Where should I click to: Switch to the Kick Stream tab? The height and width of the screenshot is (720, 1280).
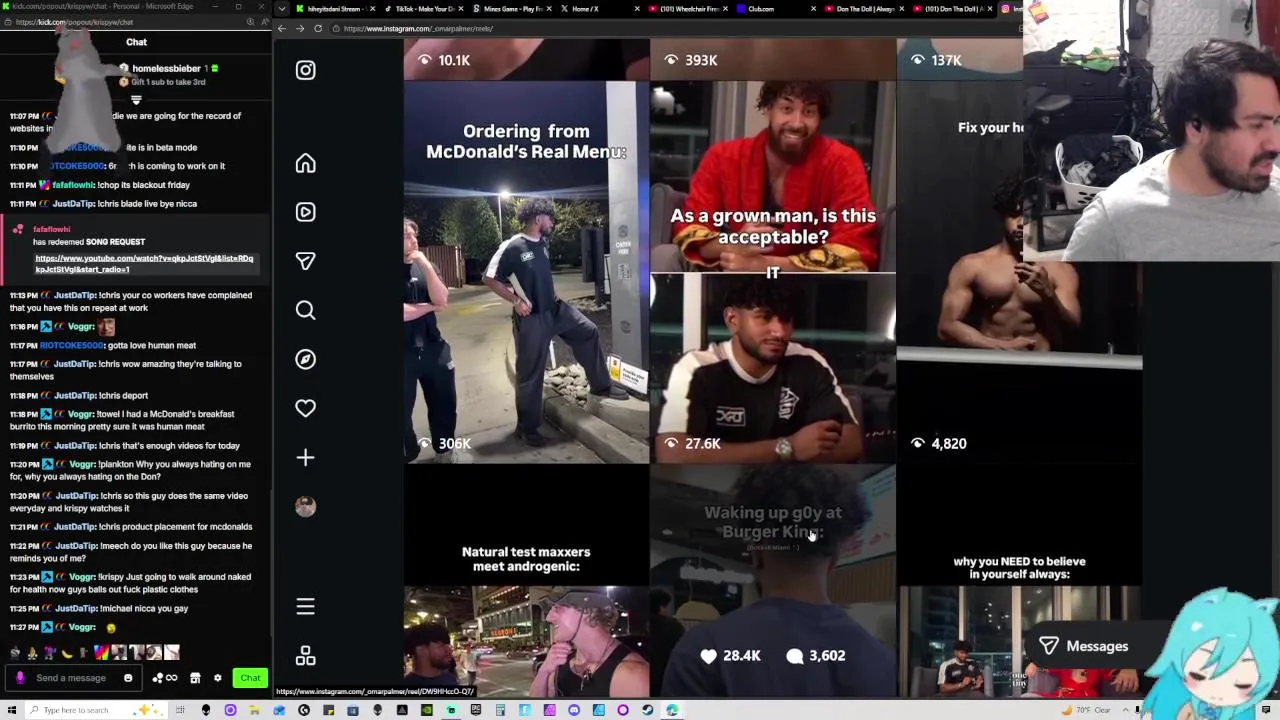point(337,9)
